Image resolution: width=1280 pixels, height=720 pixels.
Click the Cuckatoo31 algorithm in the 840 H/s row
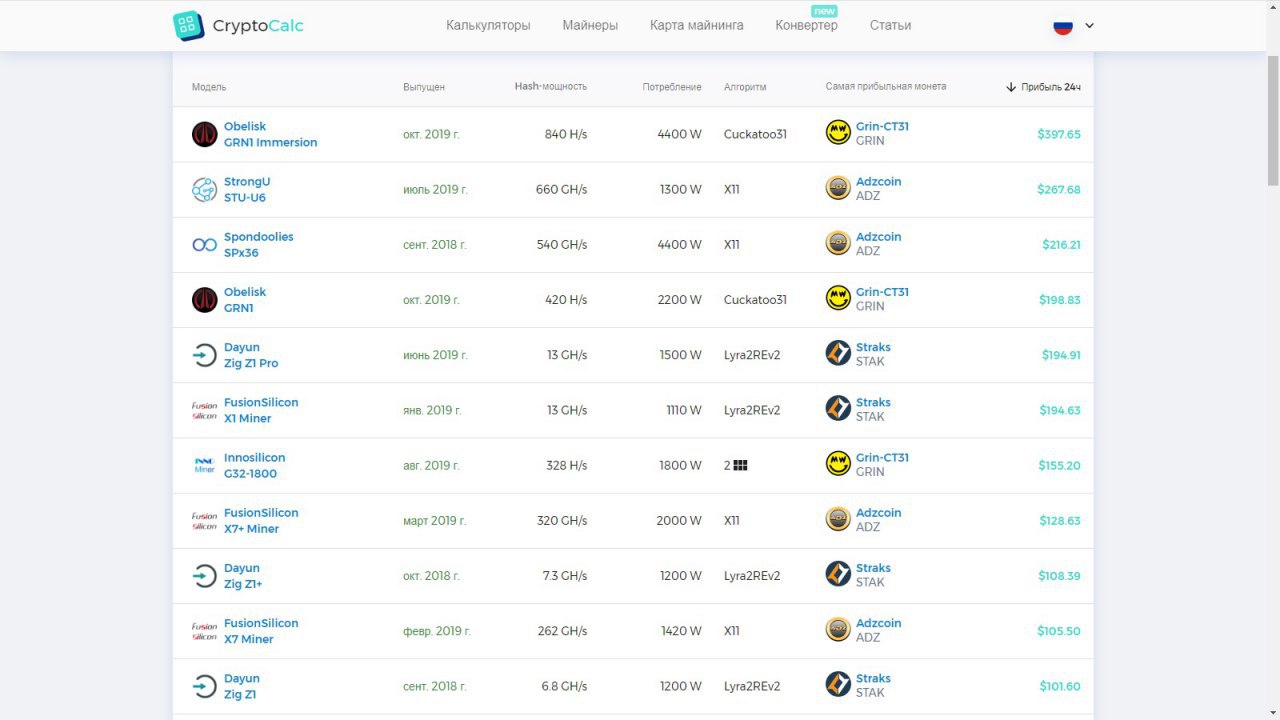(x=755, y=134)
